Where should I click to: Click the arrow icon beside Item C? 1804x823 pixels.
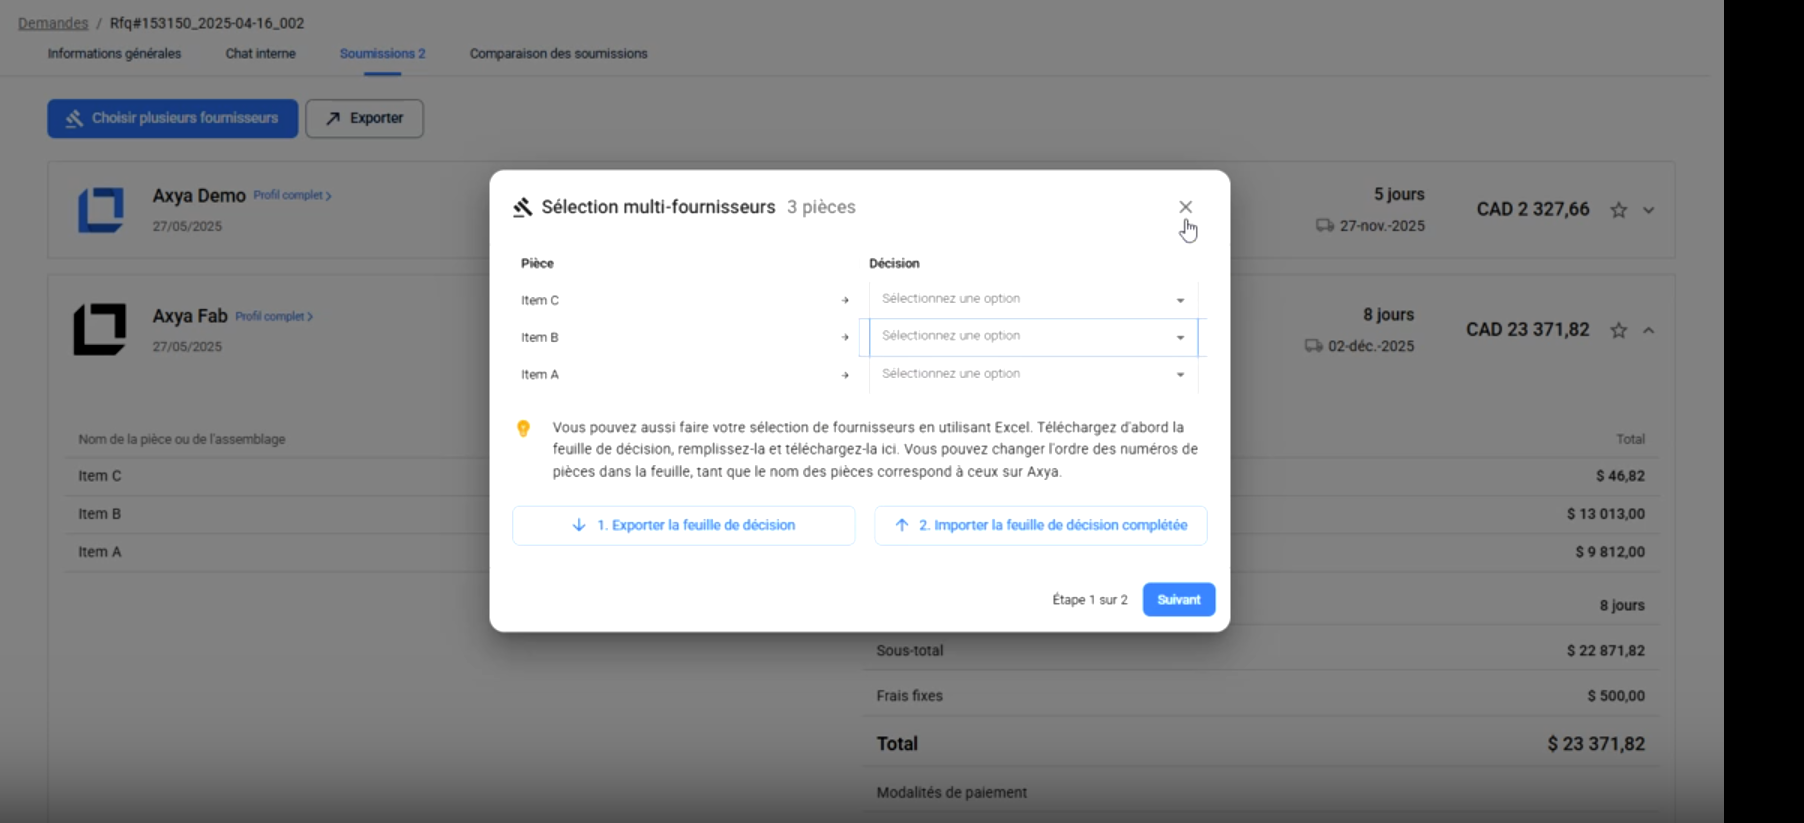coord(845,300)
